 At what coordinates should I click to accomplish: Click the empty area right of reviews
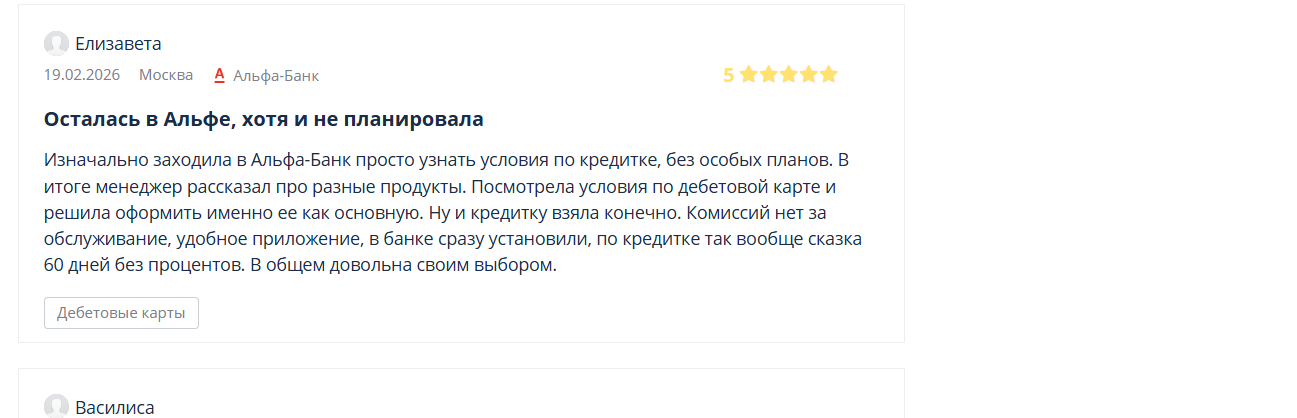tap(1100, 200)
